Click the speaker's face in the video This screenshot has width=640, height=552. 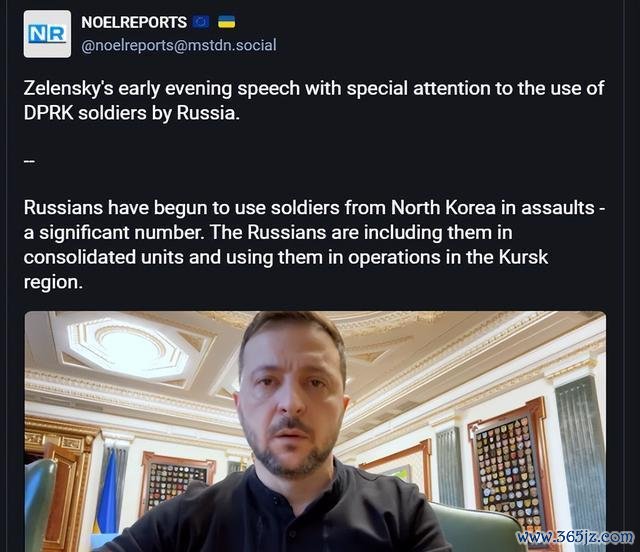point(292,404)
